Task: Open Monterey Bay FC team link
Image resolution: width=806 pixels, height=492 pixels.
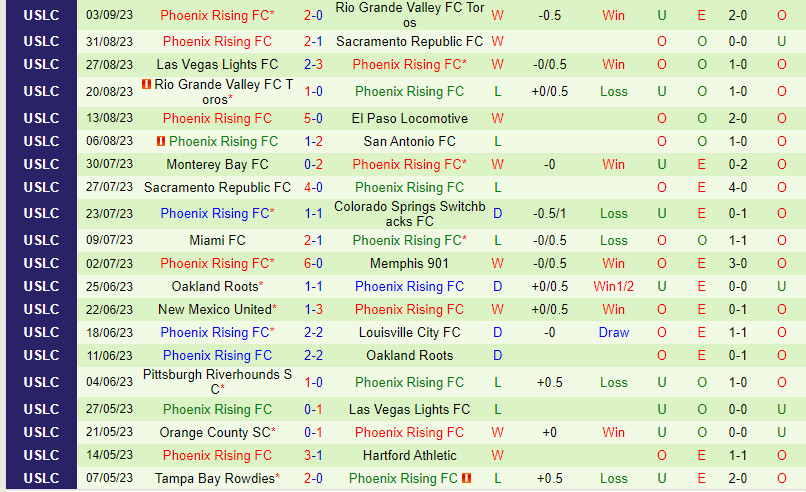Action: 217,164
